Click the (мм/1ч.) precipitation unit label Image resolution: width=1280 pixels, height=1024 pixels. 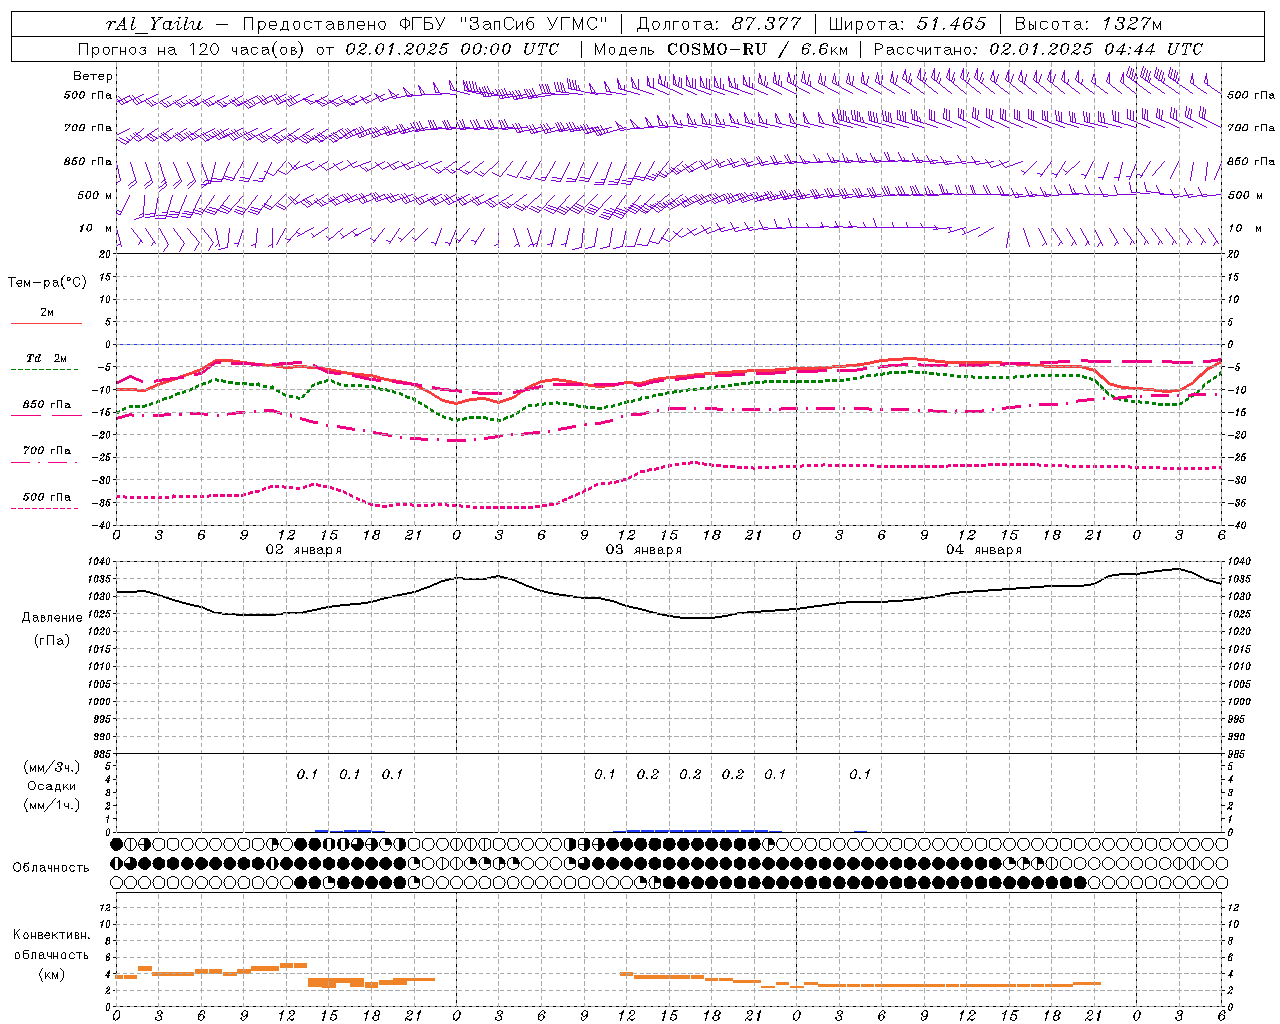pyautogui.click(x=52, y=805)
